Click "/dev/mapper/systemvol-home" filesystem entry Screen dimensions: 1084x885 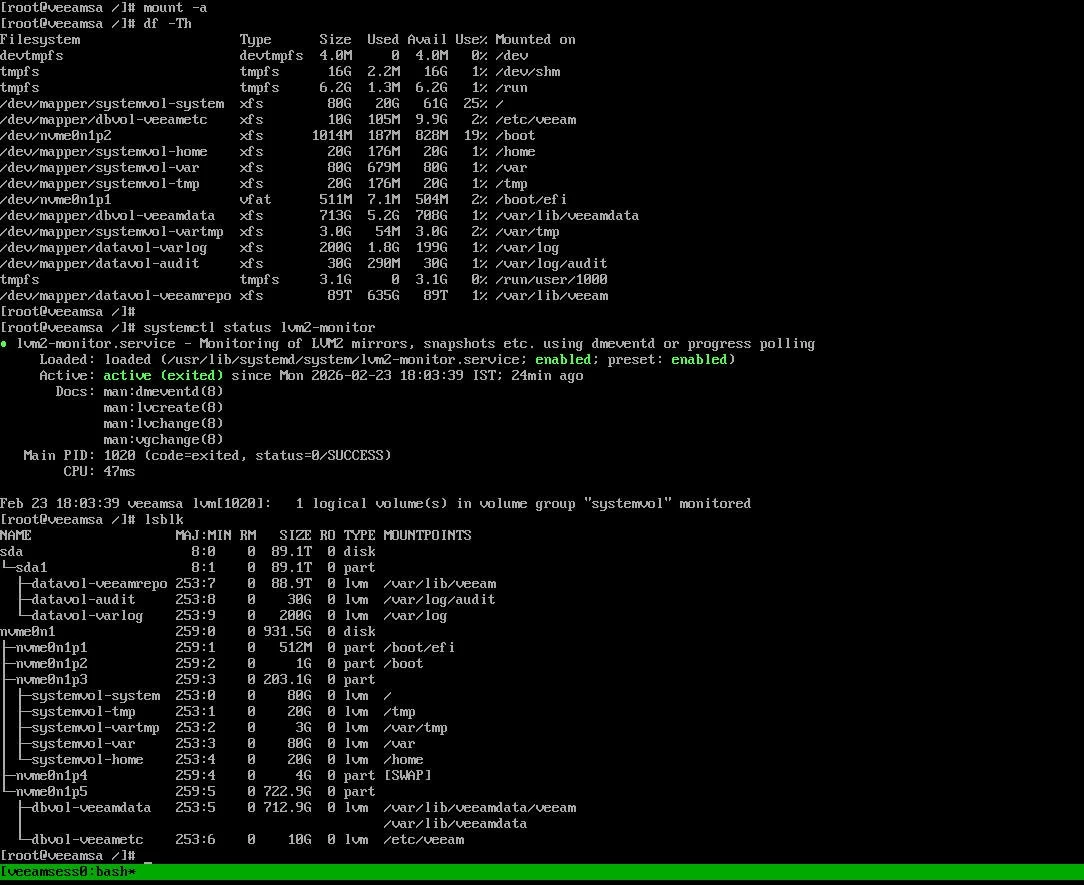(x=104, y=151)
